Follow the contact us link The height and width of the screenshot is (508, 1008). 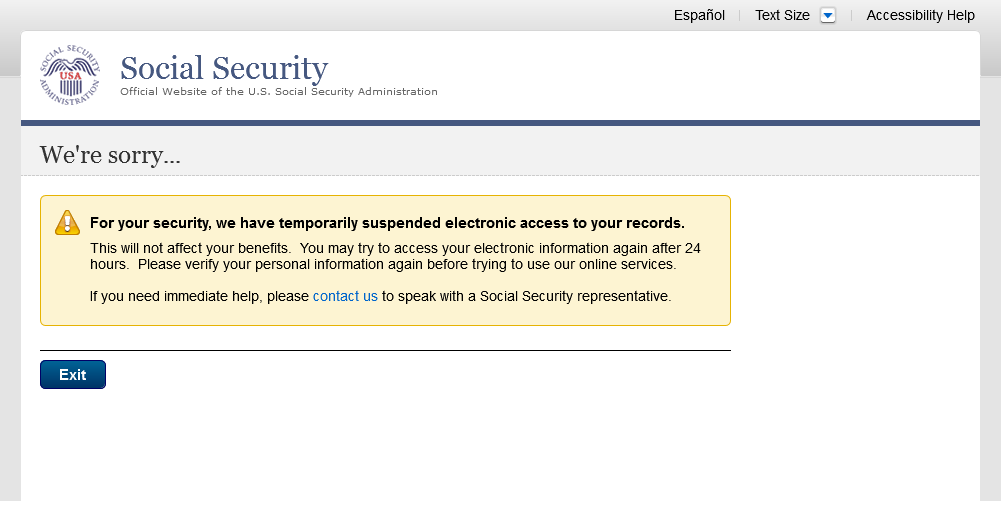[x=345, y=296]
